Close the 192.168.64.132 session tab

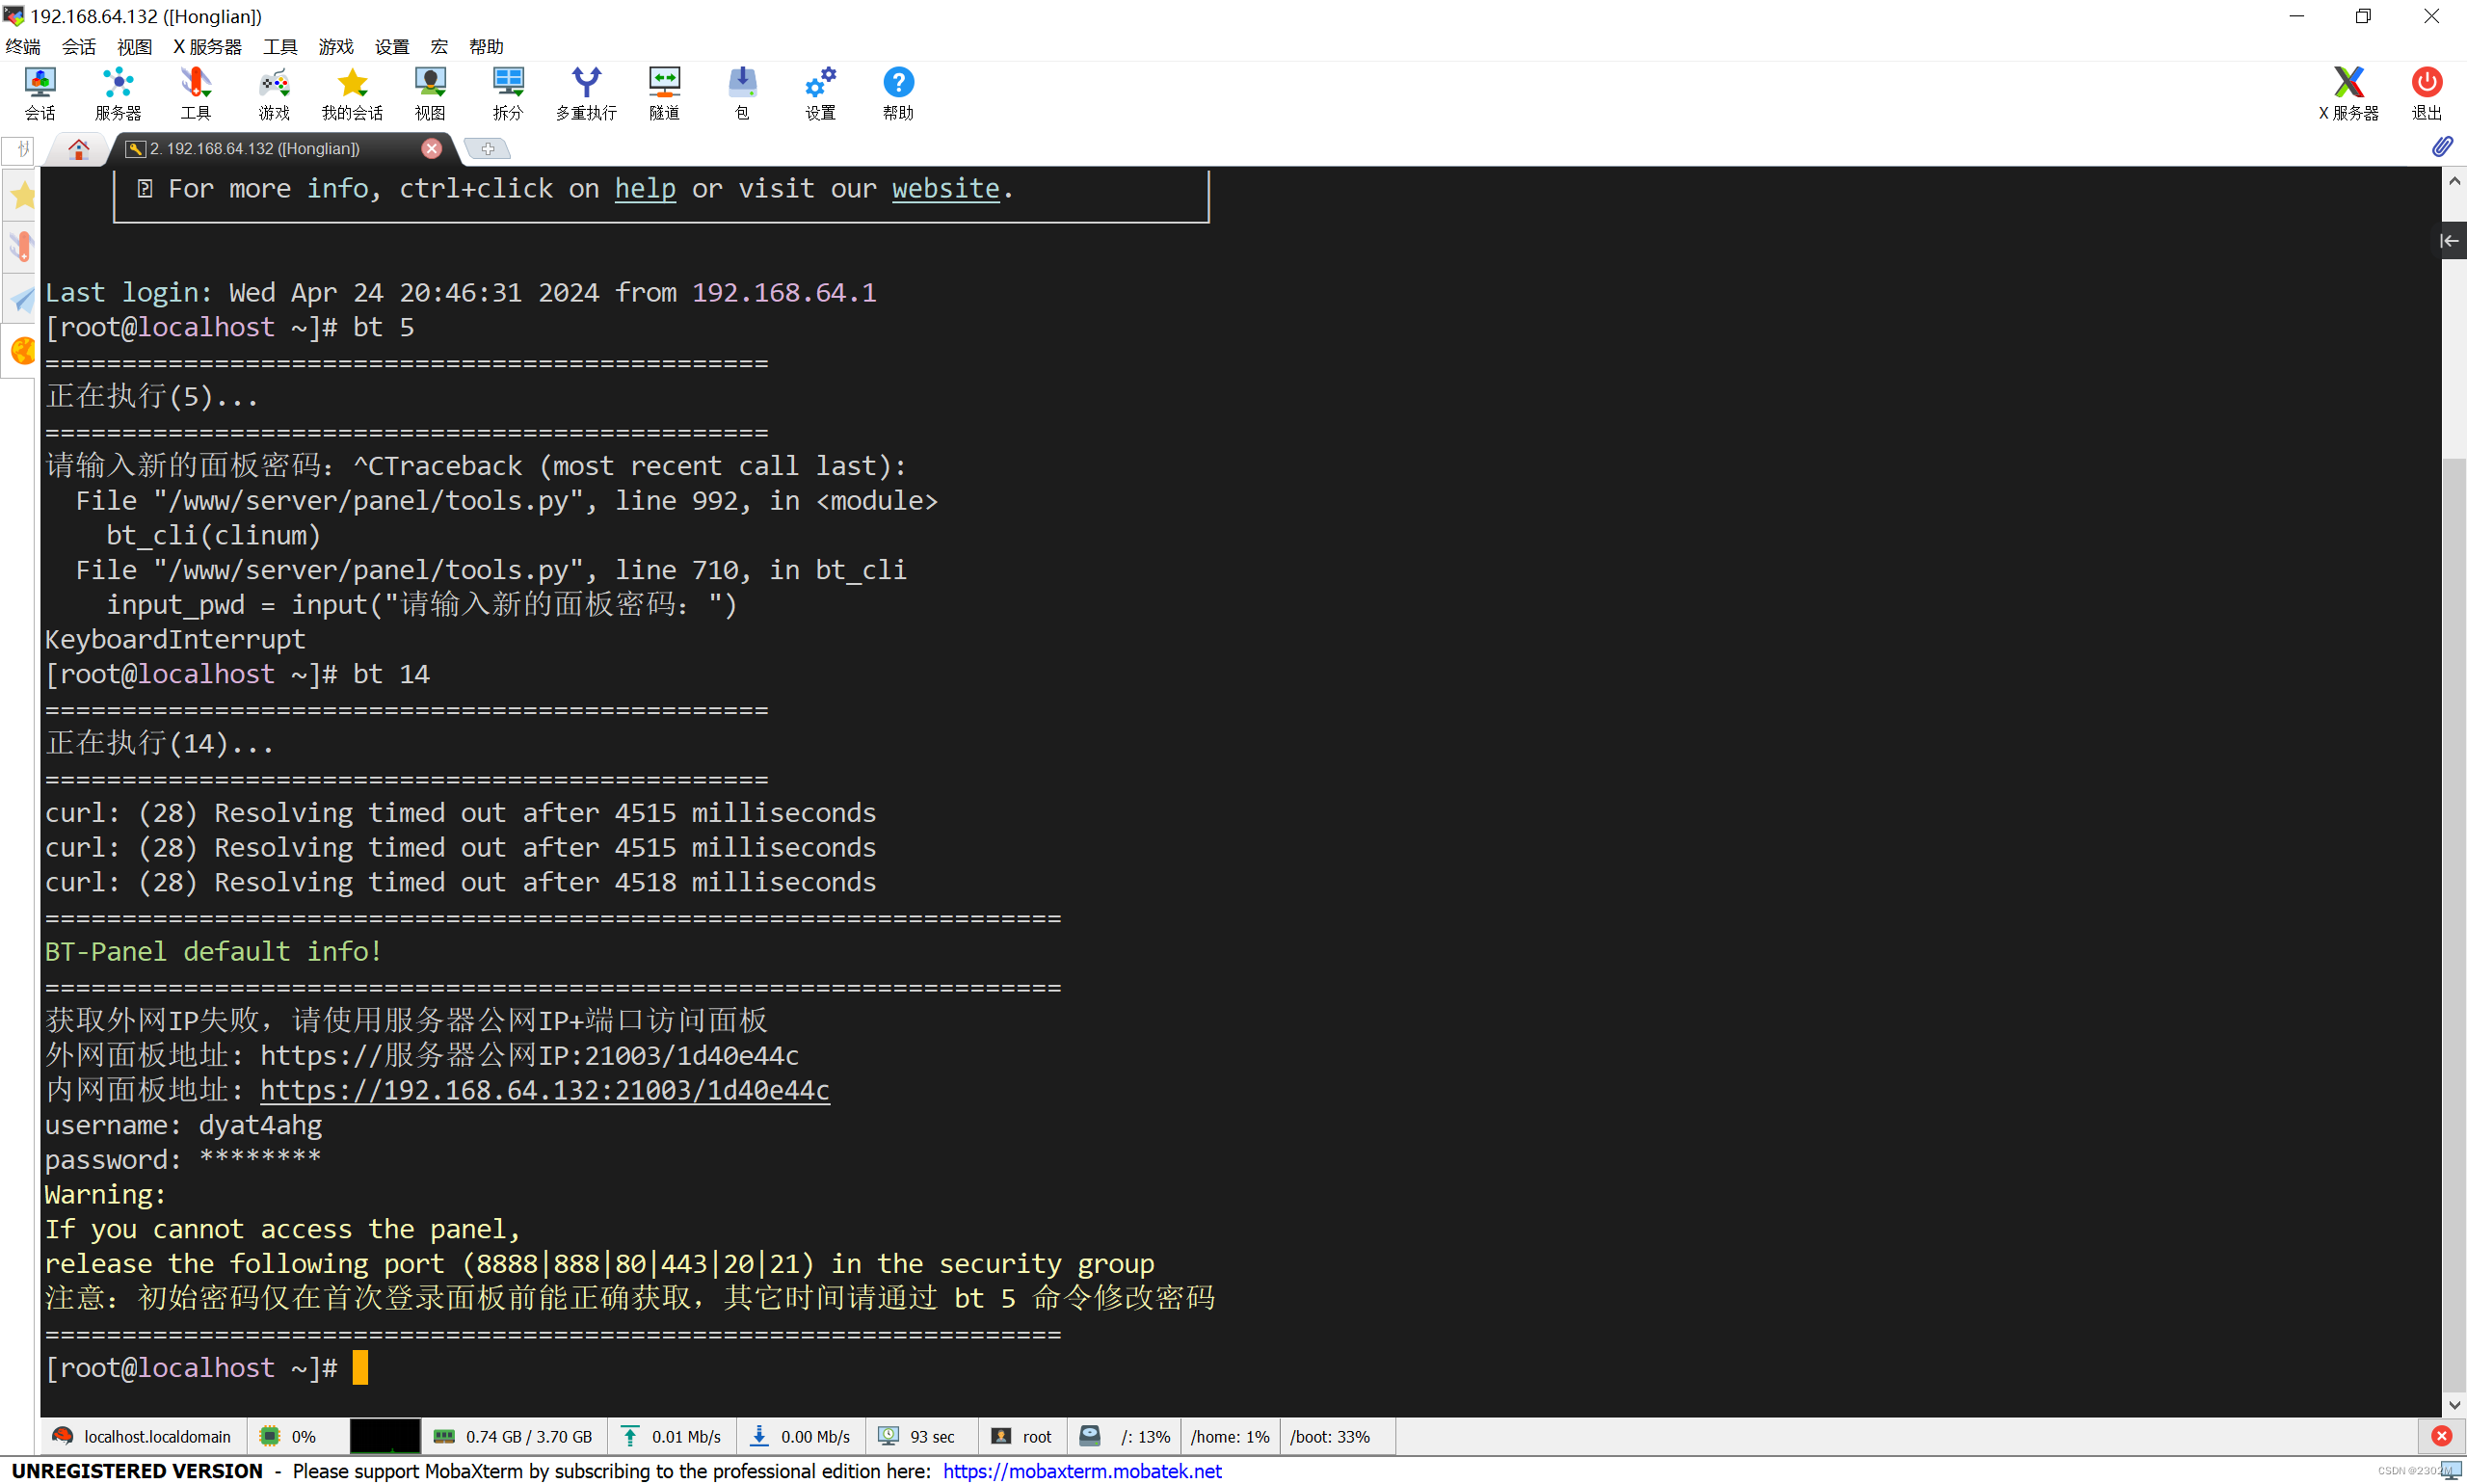coord(431,148)
